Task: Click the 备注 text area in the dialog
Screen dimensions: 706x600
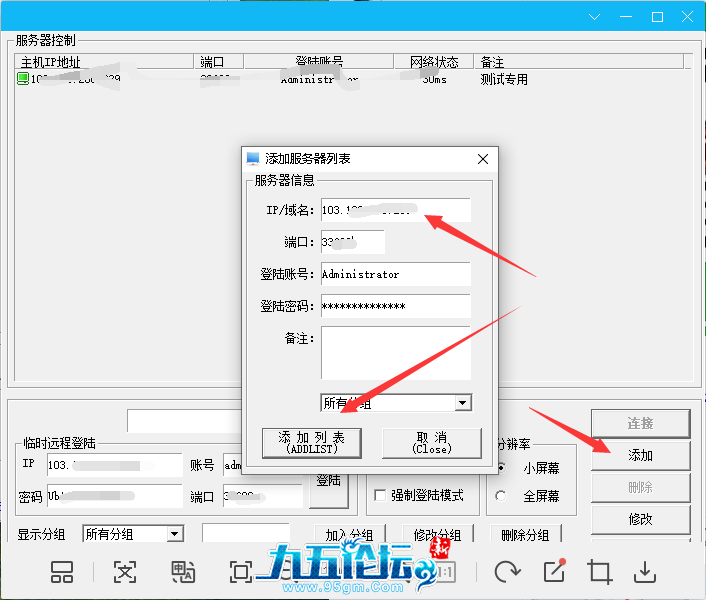Action: click(x=395, y=353)
